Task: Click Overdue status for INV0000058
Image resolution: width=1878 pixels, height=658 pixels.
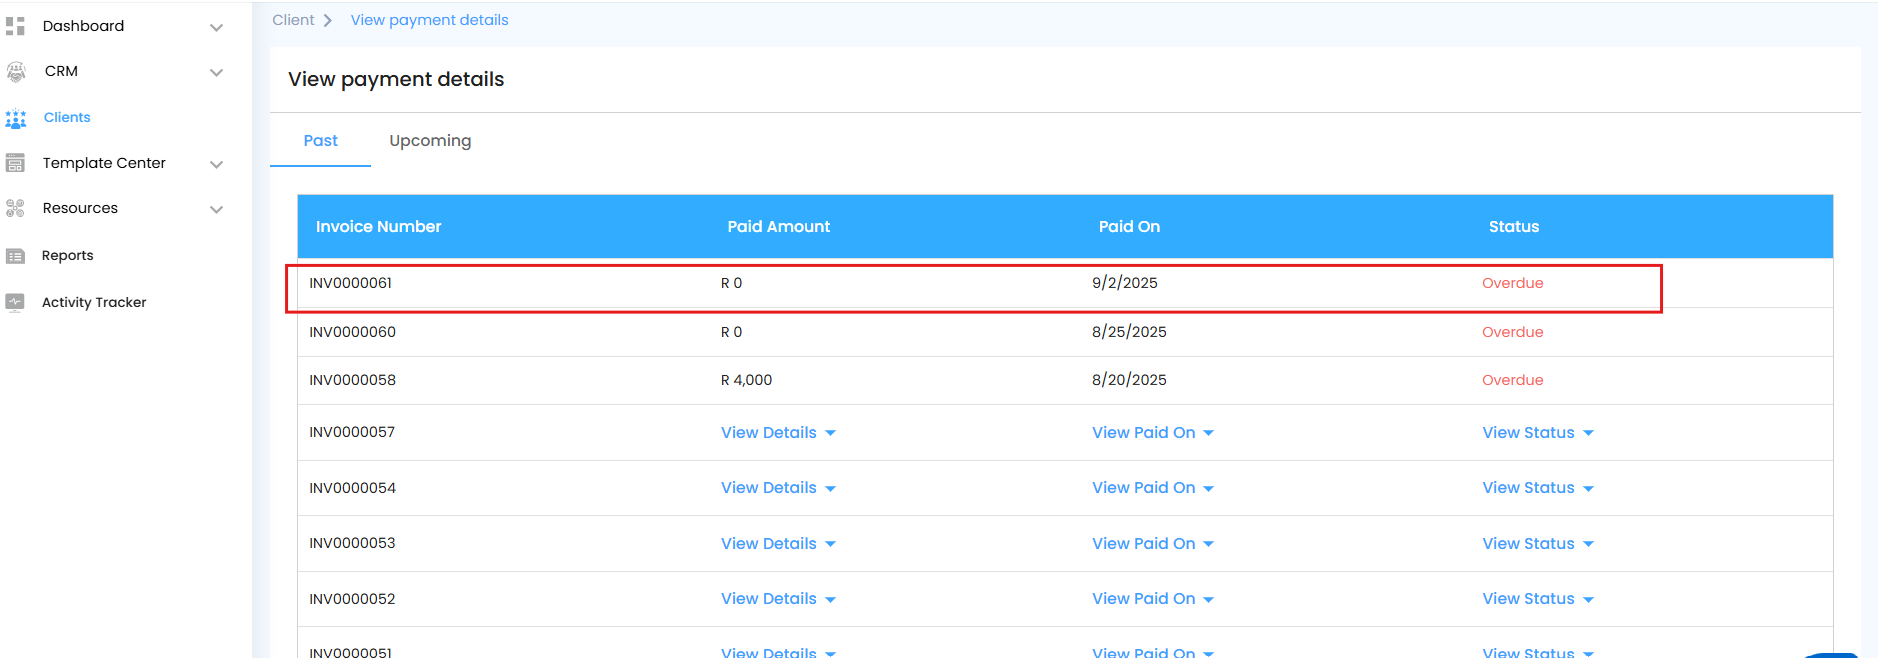Action: click(x=1512, y=380)
